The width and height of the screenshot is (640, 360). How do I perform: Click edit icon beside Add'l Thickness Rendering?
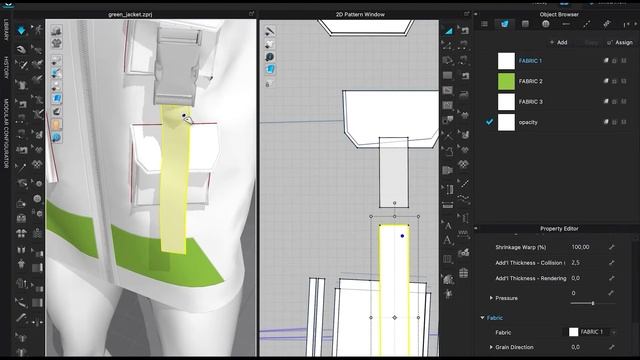click(611, 278)
